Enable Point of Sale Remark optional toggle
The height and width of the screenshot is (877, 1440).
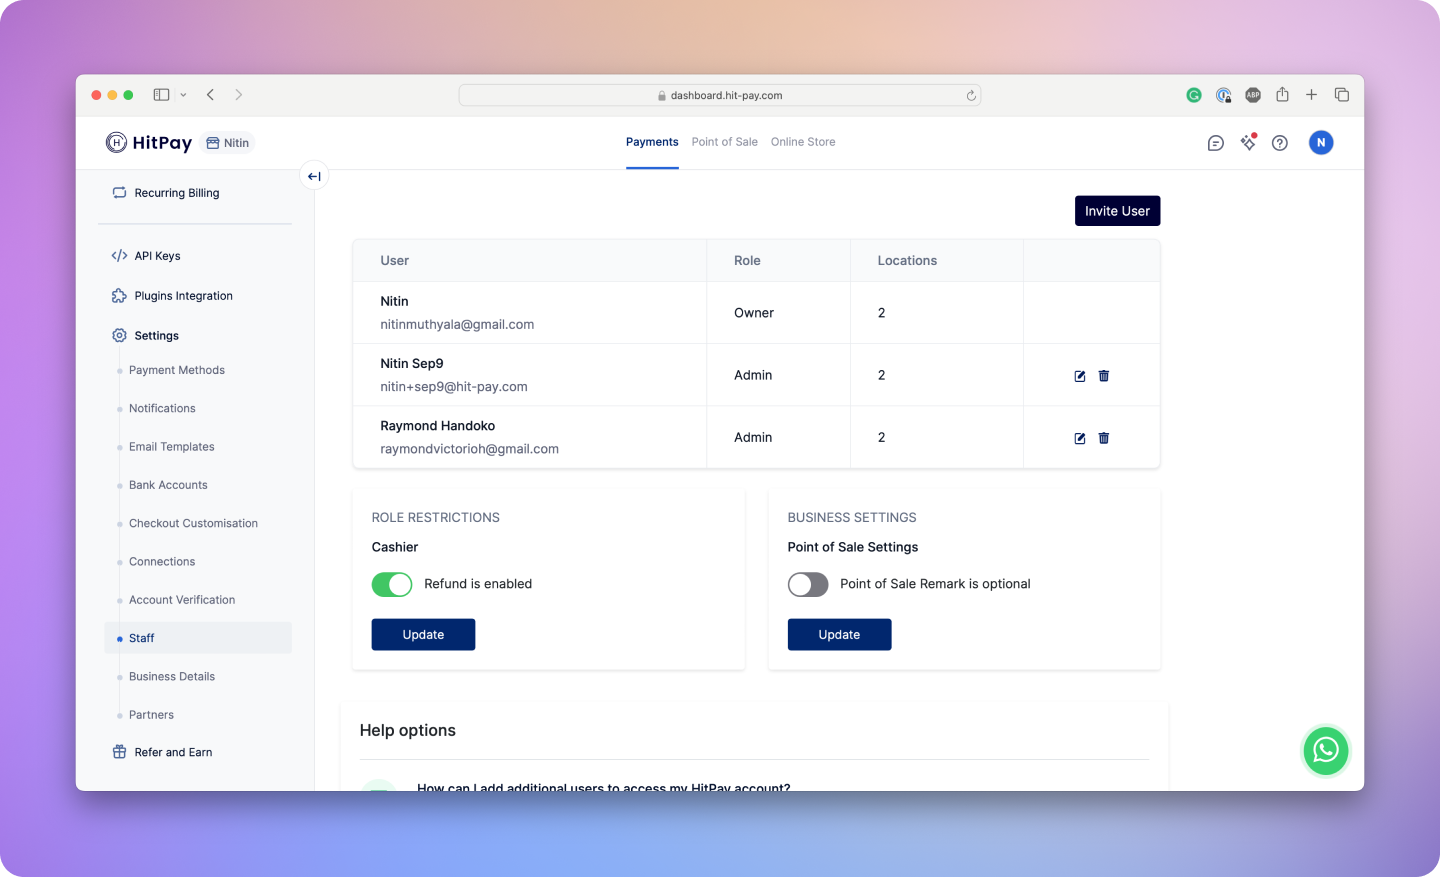(x=808, y=585)
